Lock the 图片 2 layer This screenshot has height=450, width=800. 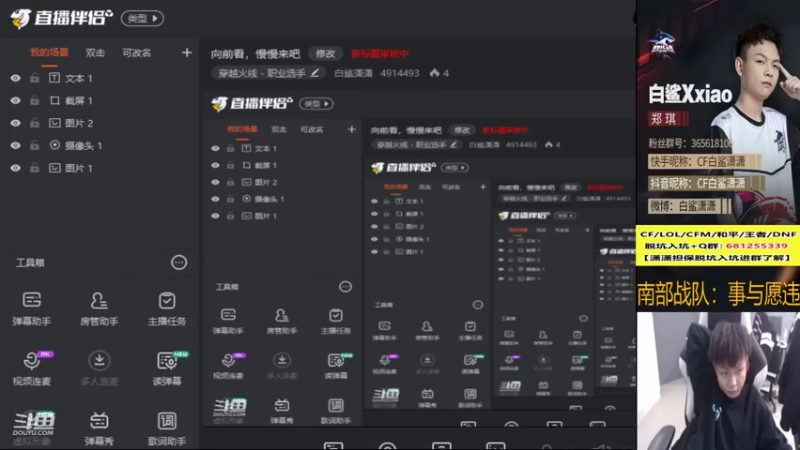point(34,123)
